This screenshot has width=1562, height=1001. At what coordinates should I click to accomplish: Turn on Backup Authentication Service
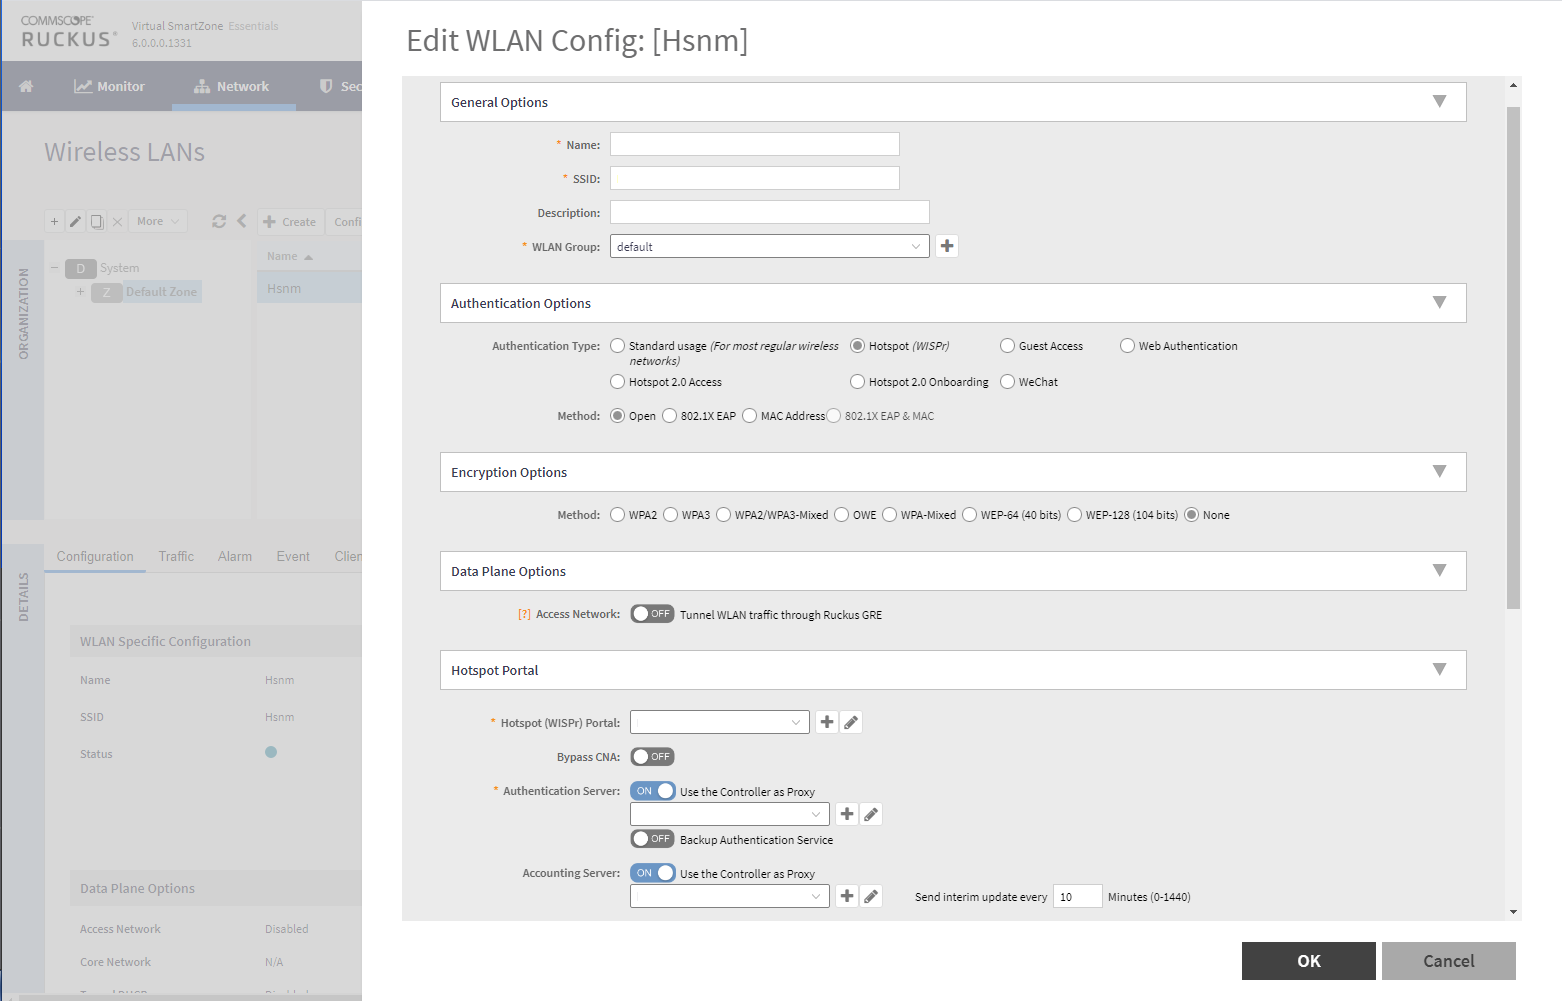coord(652,839)
